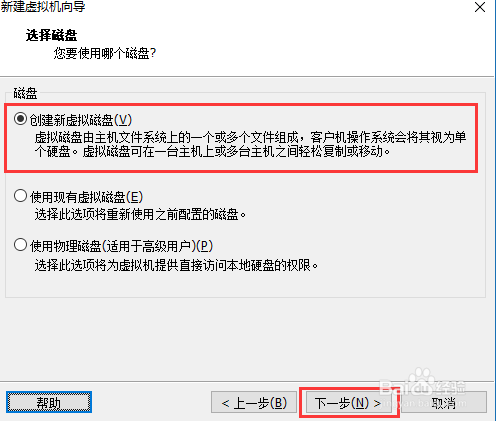The image size is (496, 421).
Task: Click description starting with 虚拟磁盘由主机文件系统
Action: pos(250,144)
